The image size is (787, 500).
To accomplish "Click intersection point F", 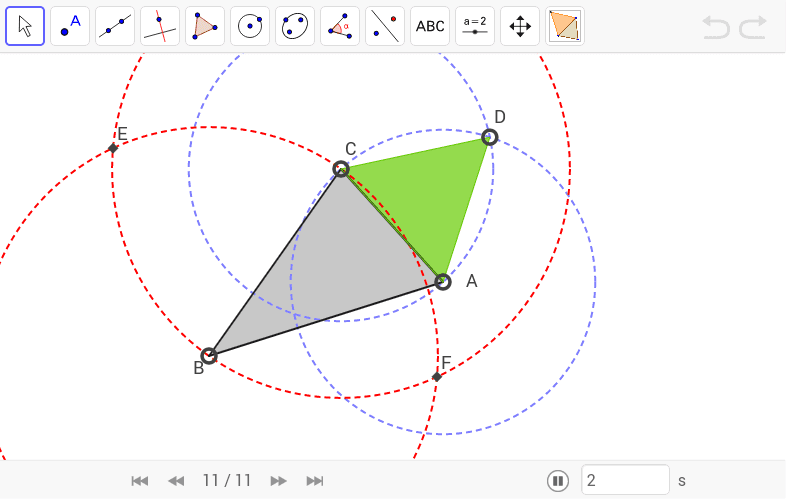I will pos(437,377).
